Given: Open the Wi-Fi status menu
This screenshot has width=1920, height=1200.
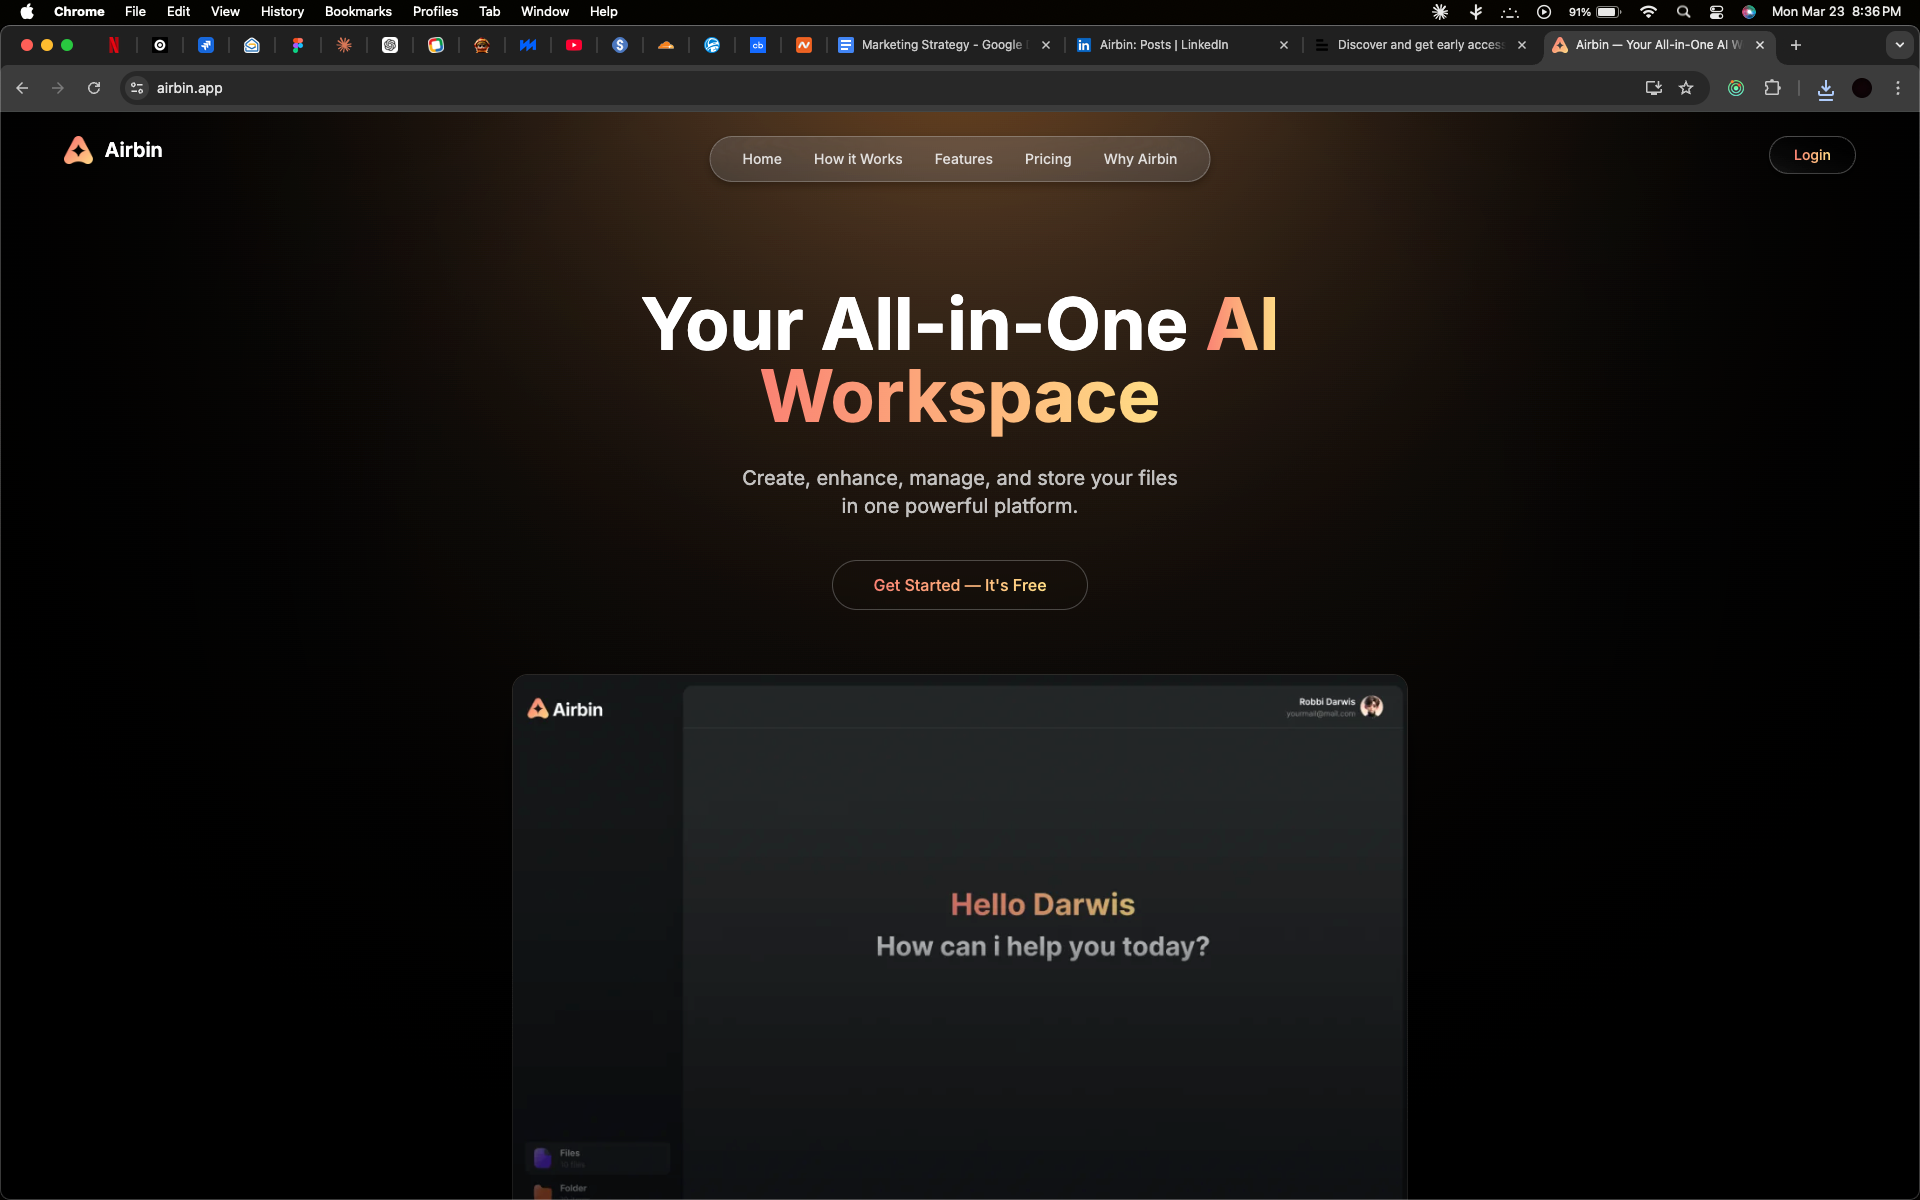Looking at the screenshot, I should pyautogui.click(x=1649, y=12).
